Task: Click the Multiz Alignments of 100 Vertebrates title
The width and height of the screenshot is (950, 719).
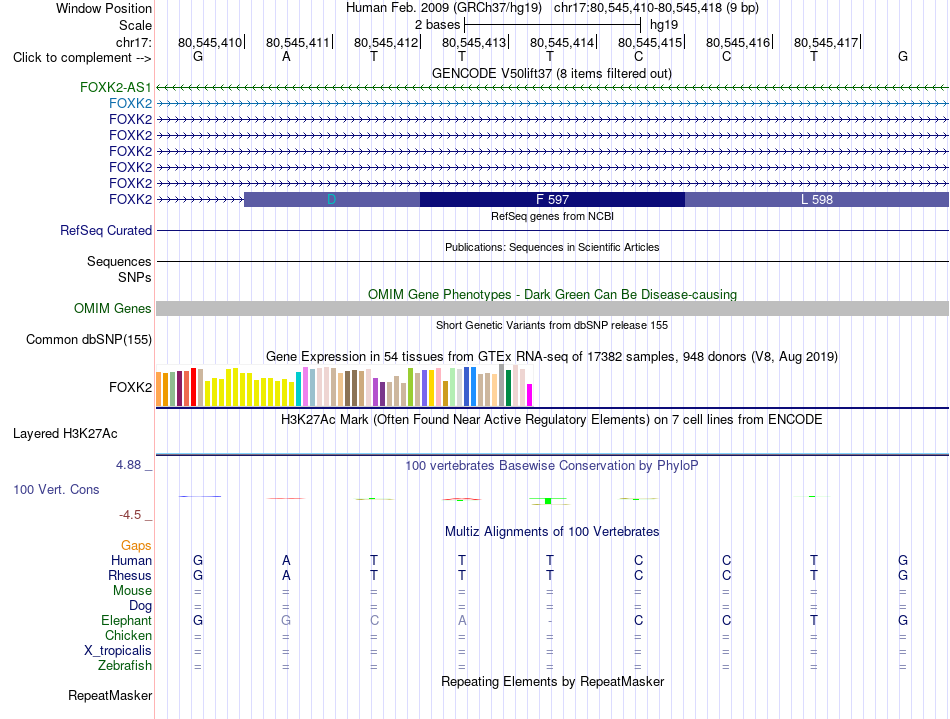Action: point(552,531)
